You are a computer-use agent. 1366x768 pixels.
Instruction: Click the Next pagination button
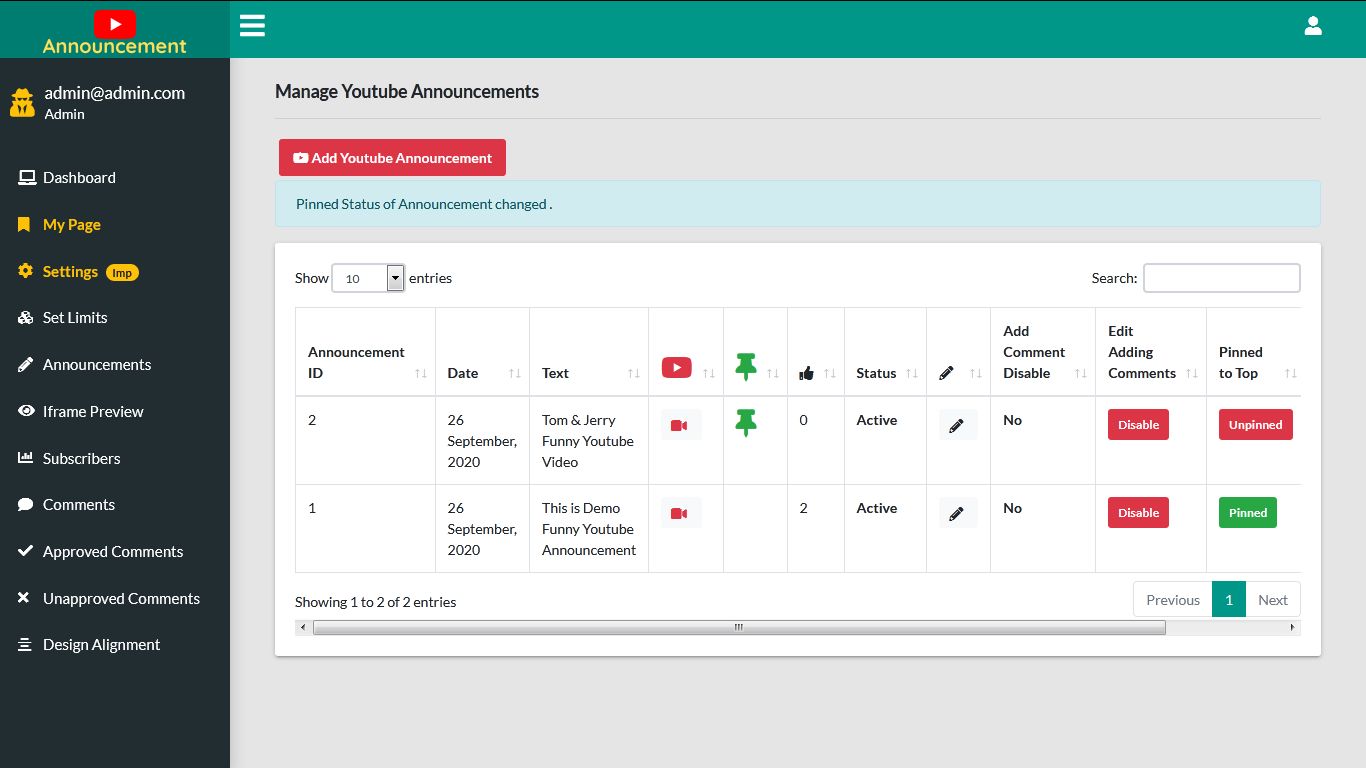(x=1272, y=600)
